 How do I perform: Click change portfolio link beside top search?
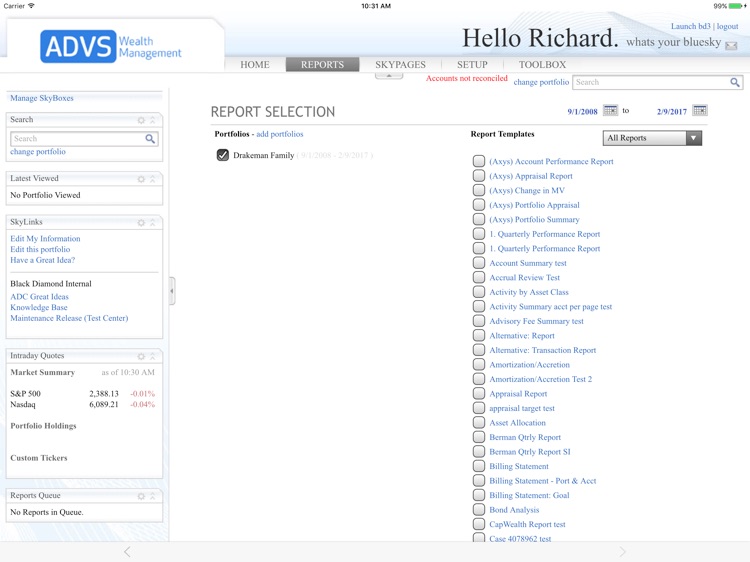pyautogui.click(x=541, y=82)
